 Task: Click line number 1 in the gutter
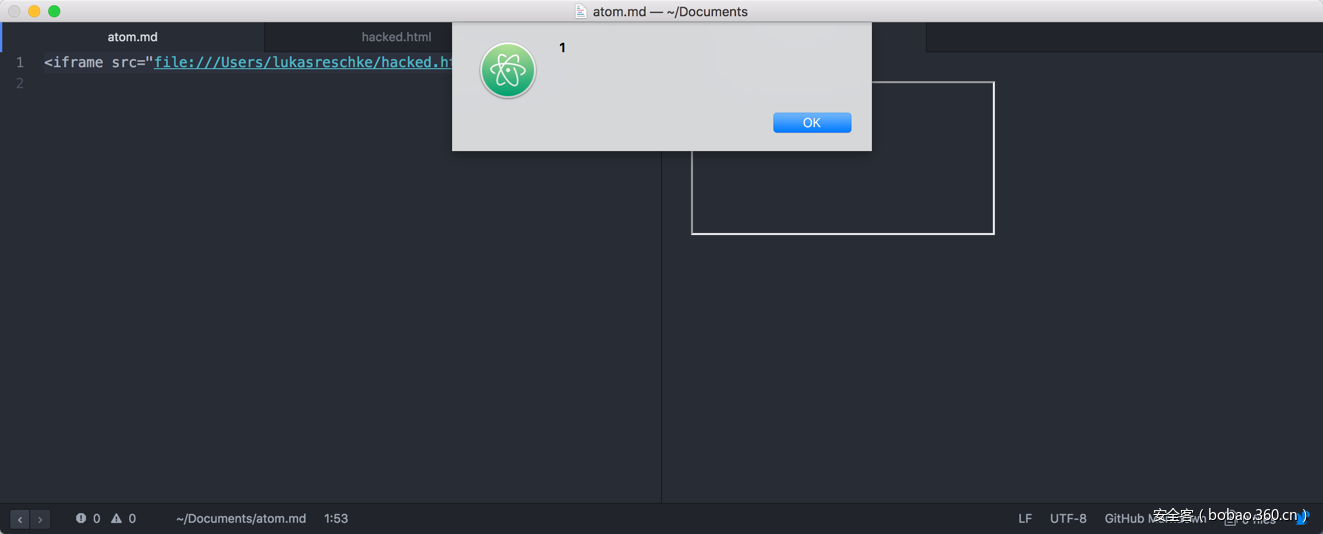pyautogui.click(x=19, y=62)
